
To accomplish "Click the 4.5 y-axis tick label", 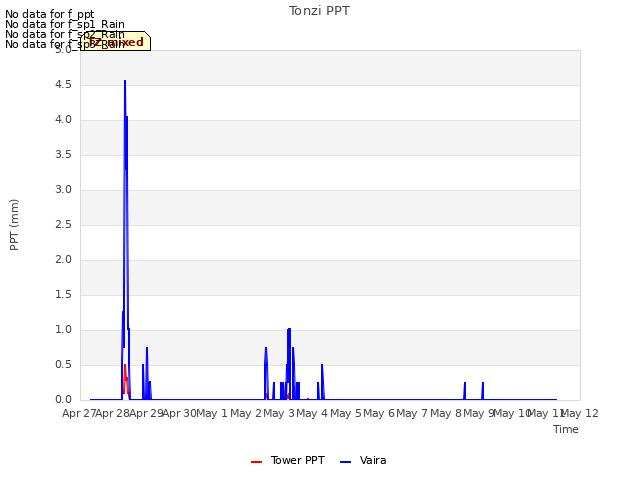I will point(63,84).
